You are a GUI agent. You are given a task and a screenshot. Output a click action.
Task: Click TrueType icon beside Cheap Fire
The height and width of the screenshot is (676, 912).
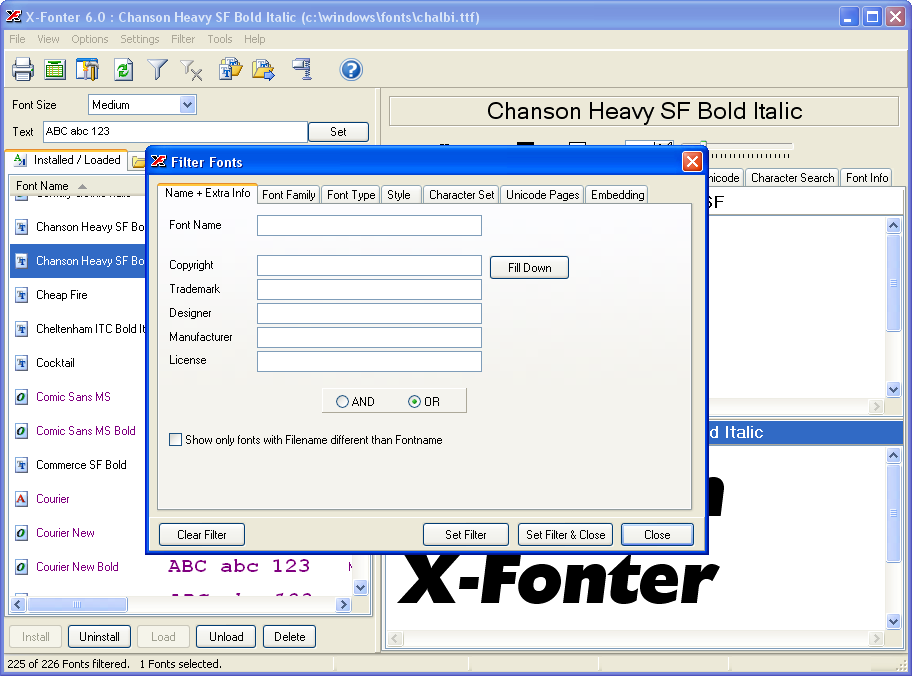pos(22,295)
